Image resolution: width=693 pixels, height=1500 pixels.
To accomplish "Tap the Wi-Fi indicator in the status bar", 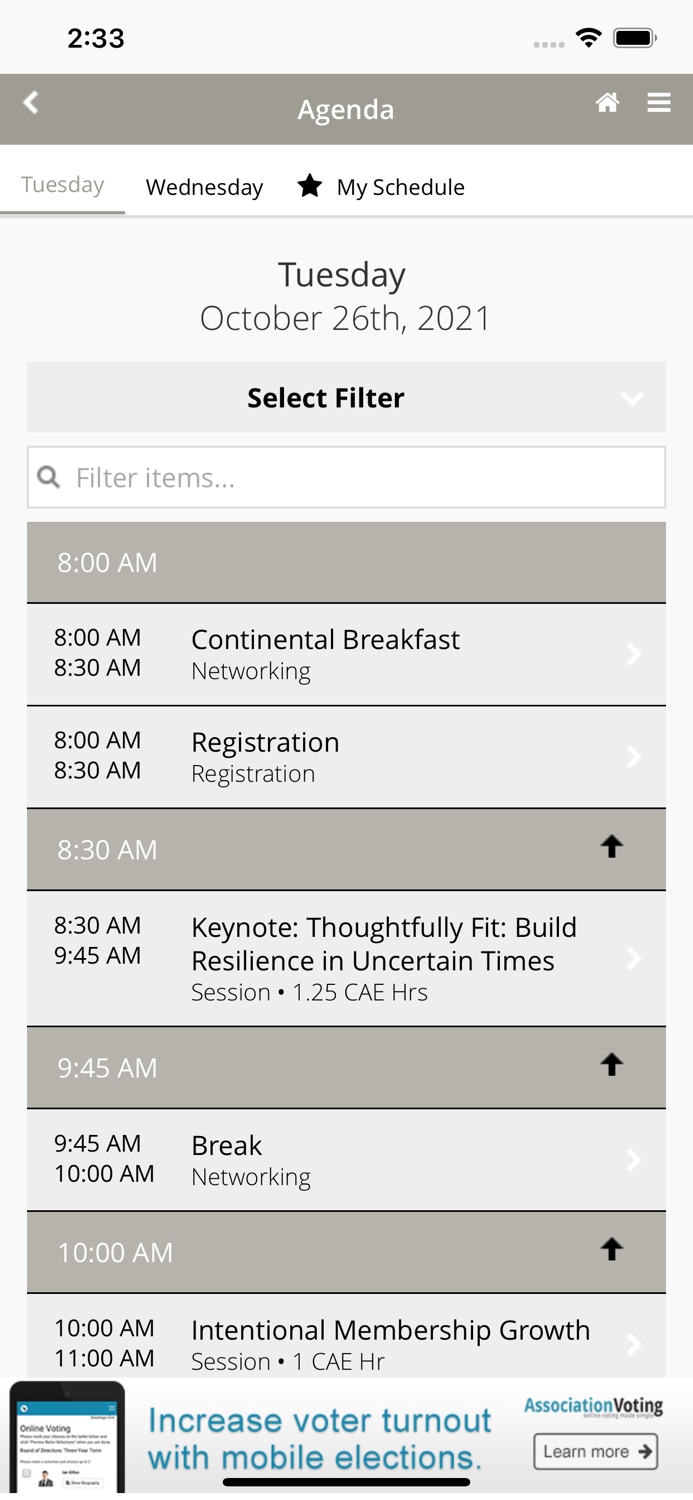I will click(x=588, y=36).
